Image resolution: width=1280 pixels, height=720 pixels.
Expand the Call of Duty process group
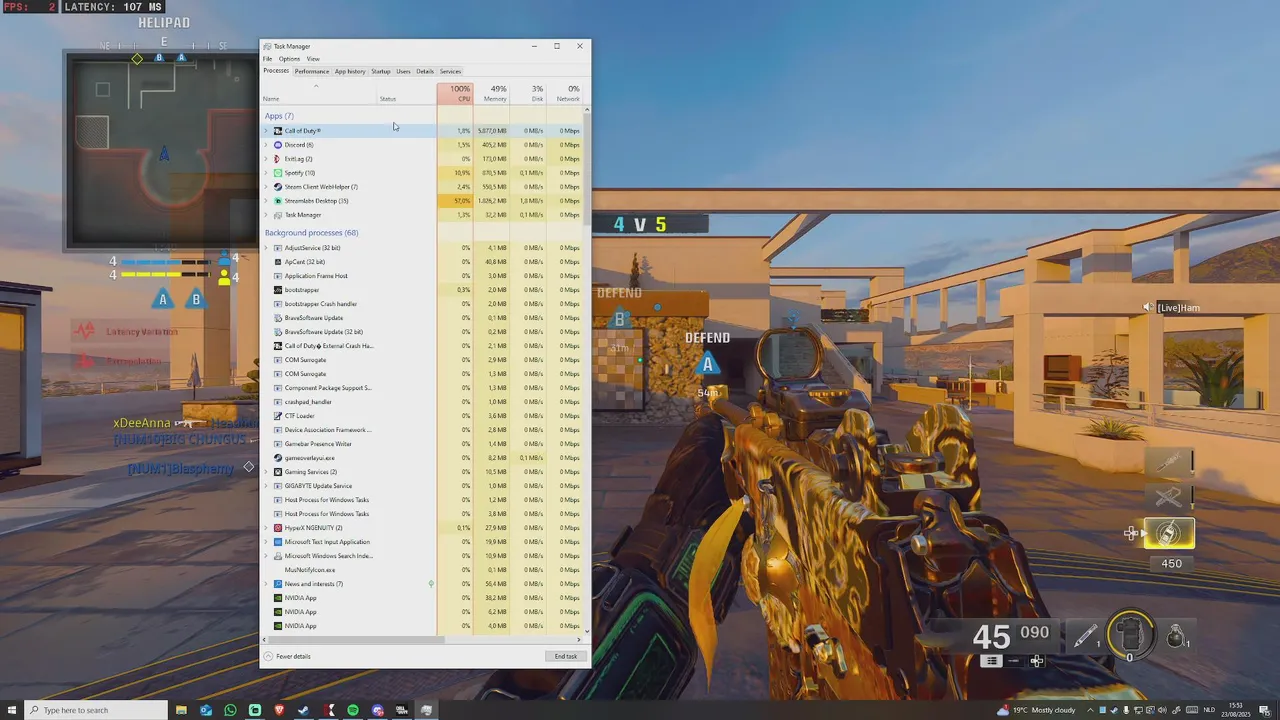pos(266,131)
